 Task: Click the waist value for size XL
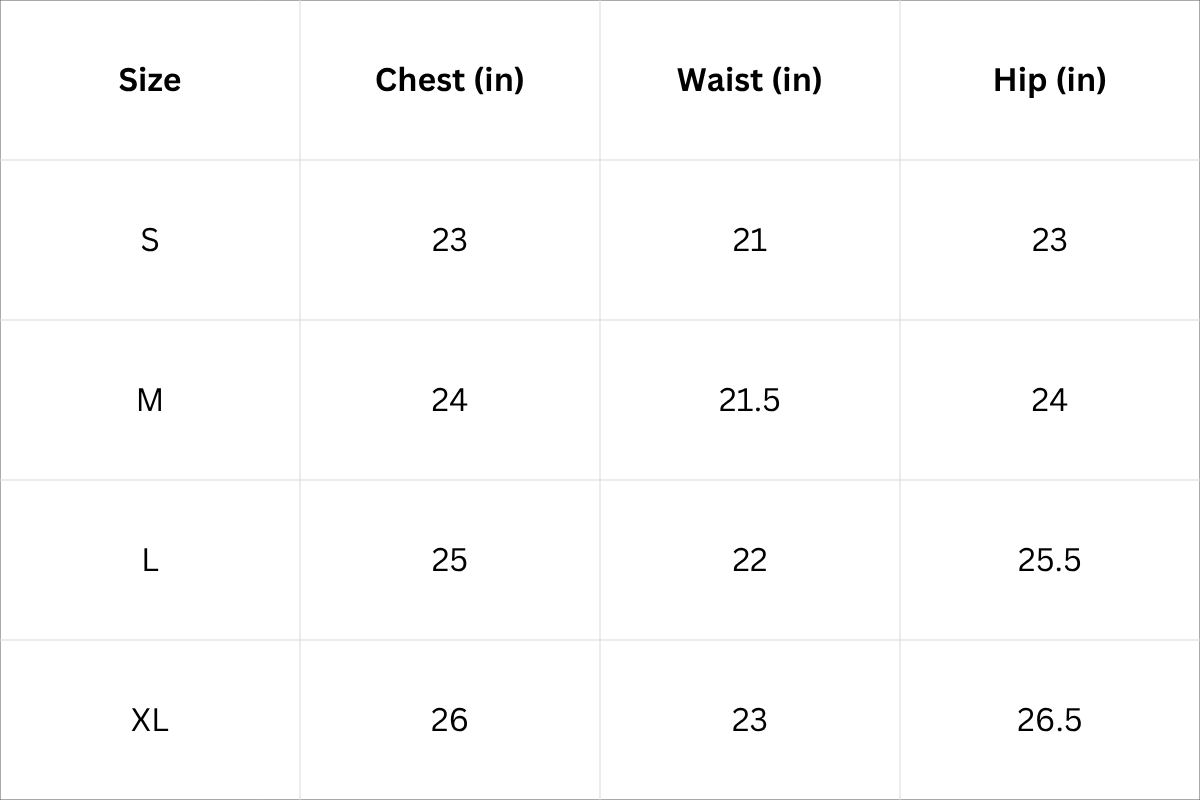[x=749, y=720]
